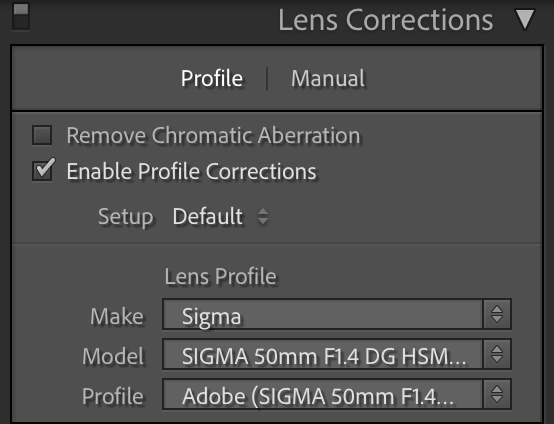This screenshot has height=424, width=554.
Task: Click the up-down arrows beside Default
Action: tap(263, 216)
